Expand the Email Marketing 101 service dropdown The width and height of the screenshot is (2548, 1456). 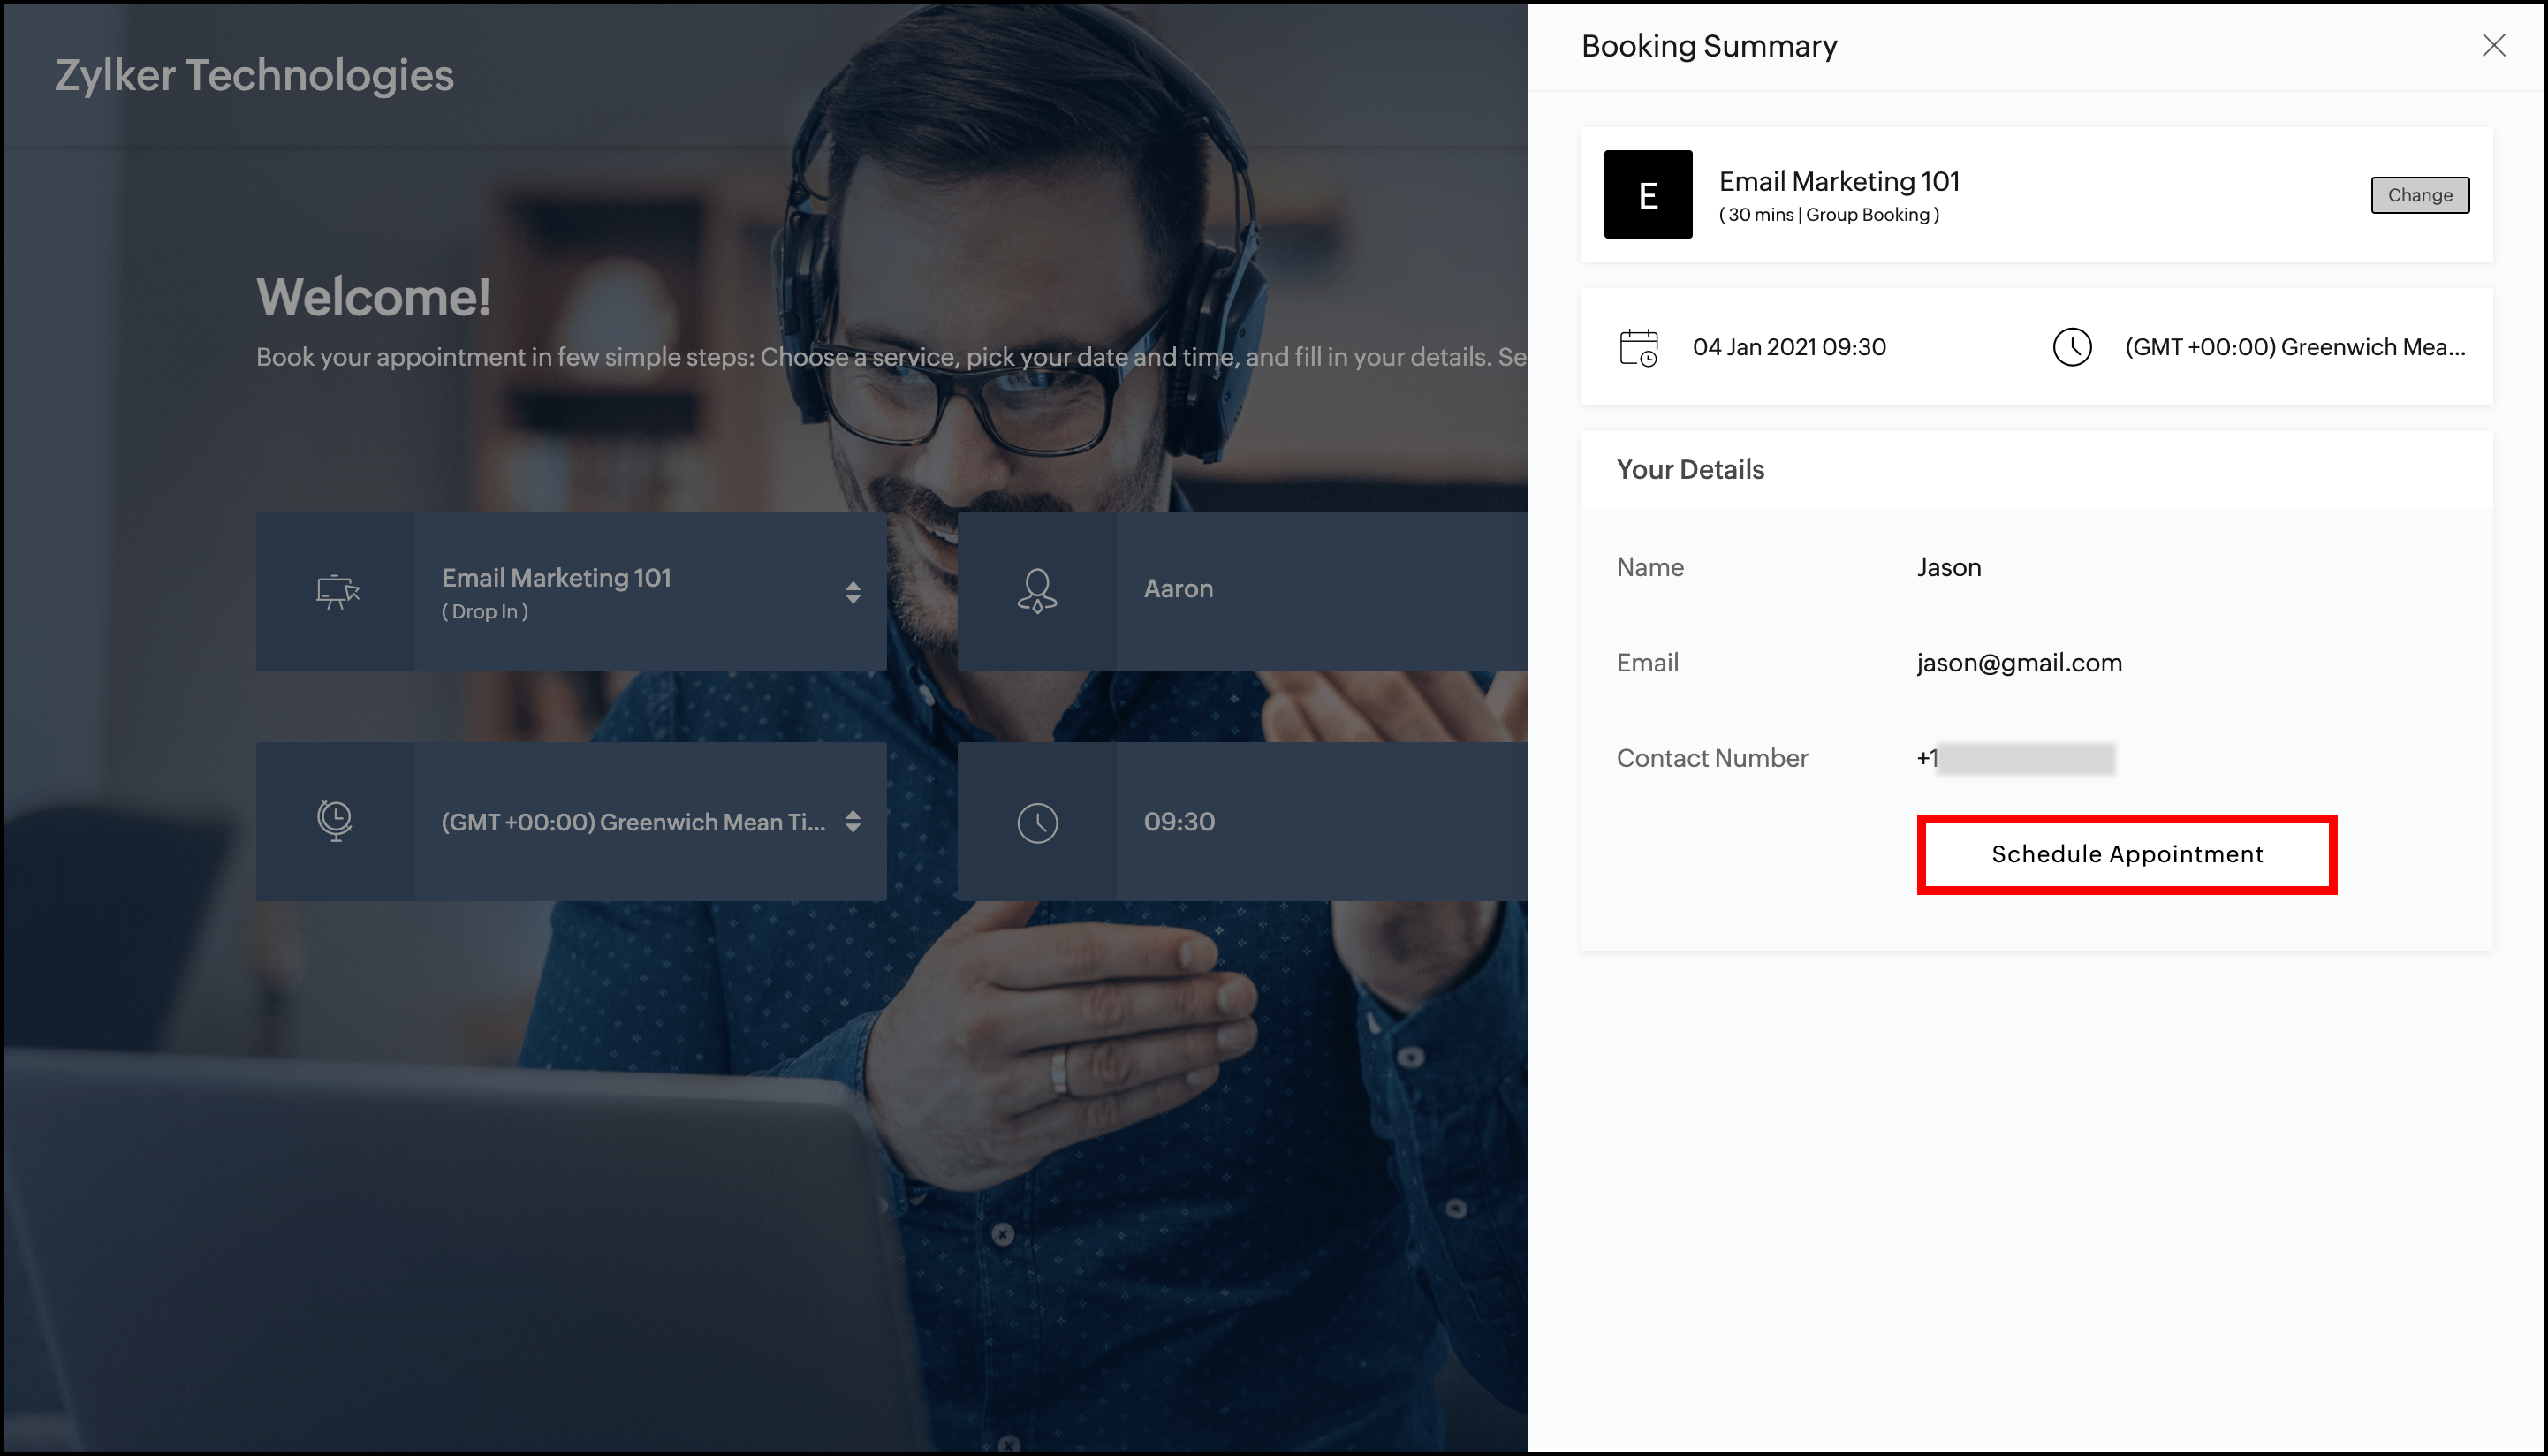(x=852, y=592)
